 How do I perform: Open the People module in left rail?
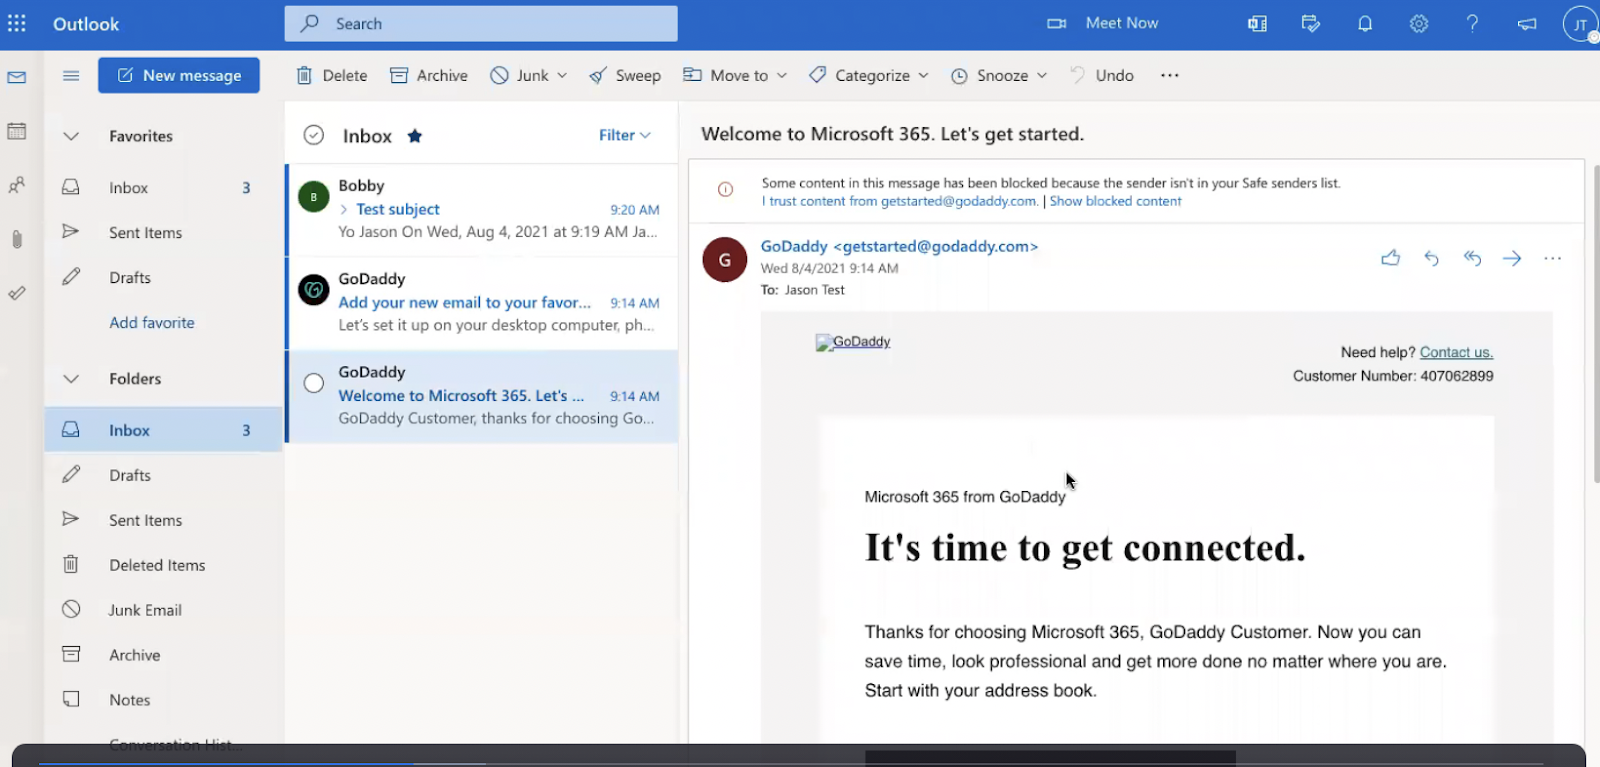click(17, 185)
